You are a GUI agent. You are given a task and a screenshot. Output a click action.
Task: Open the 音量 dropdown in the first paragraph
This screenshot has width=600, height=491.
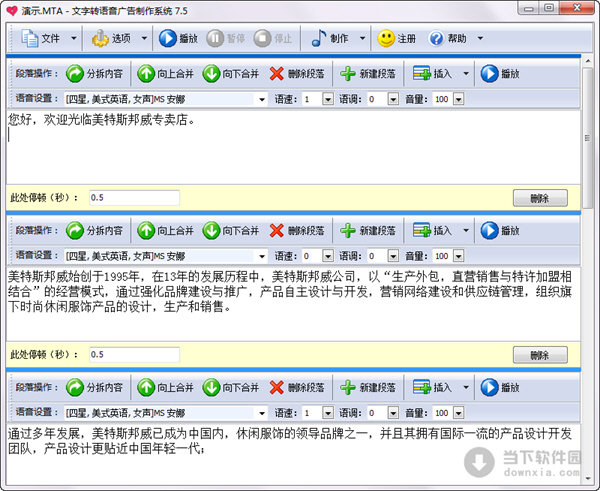(458, 99)
